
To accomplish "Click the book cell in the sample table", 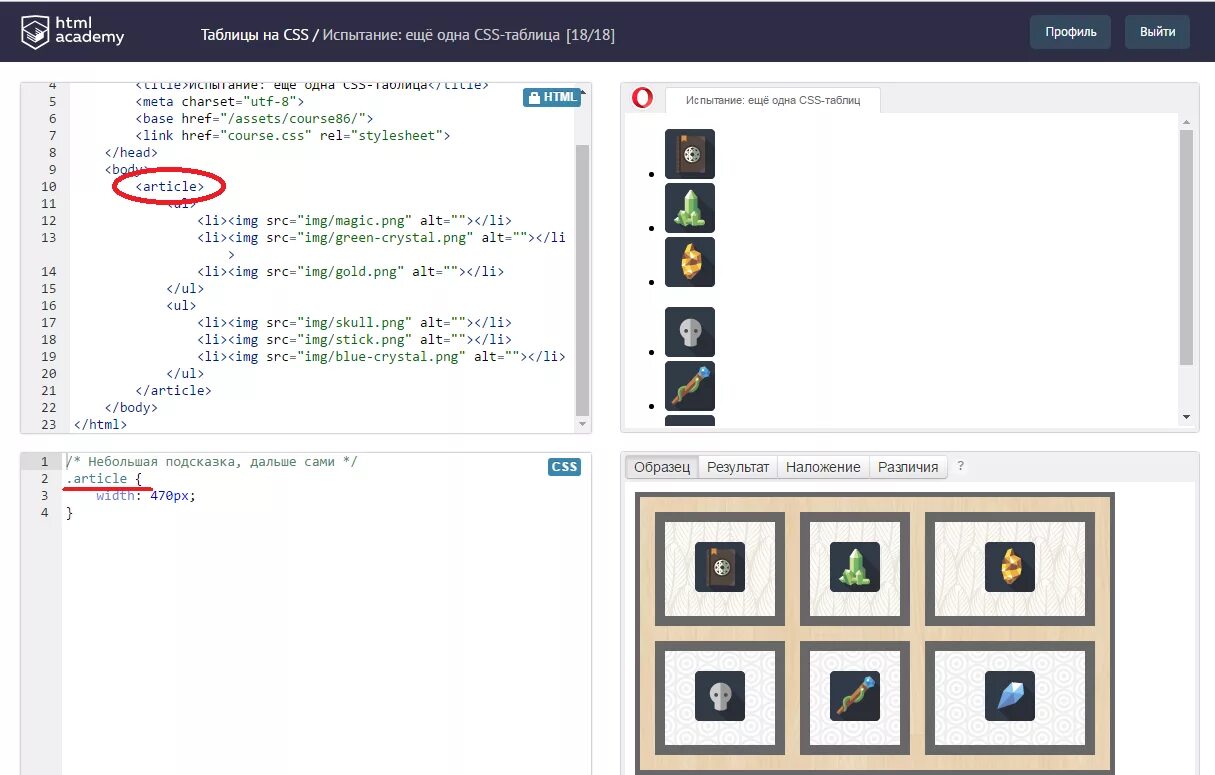I will point(720,568).
